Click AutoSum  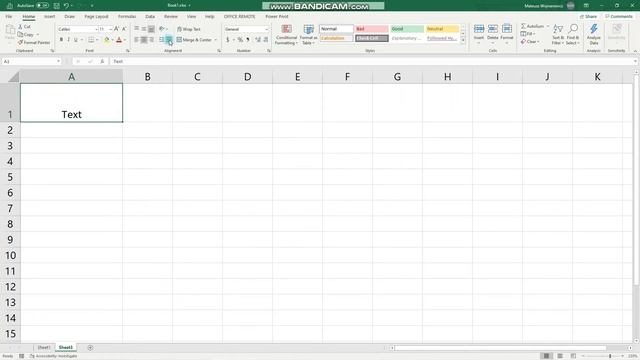coord(533,26)
